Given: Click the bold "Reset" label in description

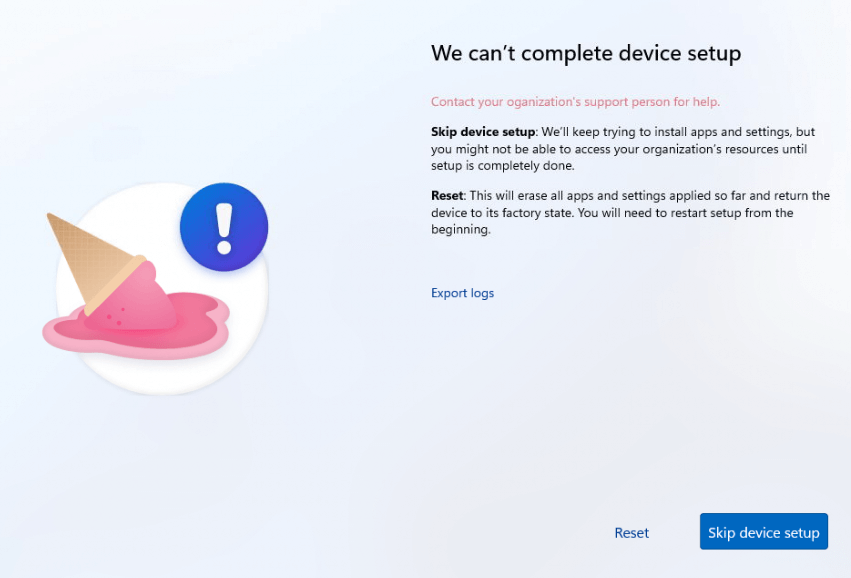Looking at the screenshot, I should (x=447, y=195).
